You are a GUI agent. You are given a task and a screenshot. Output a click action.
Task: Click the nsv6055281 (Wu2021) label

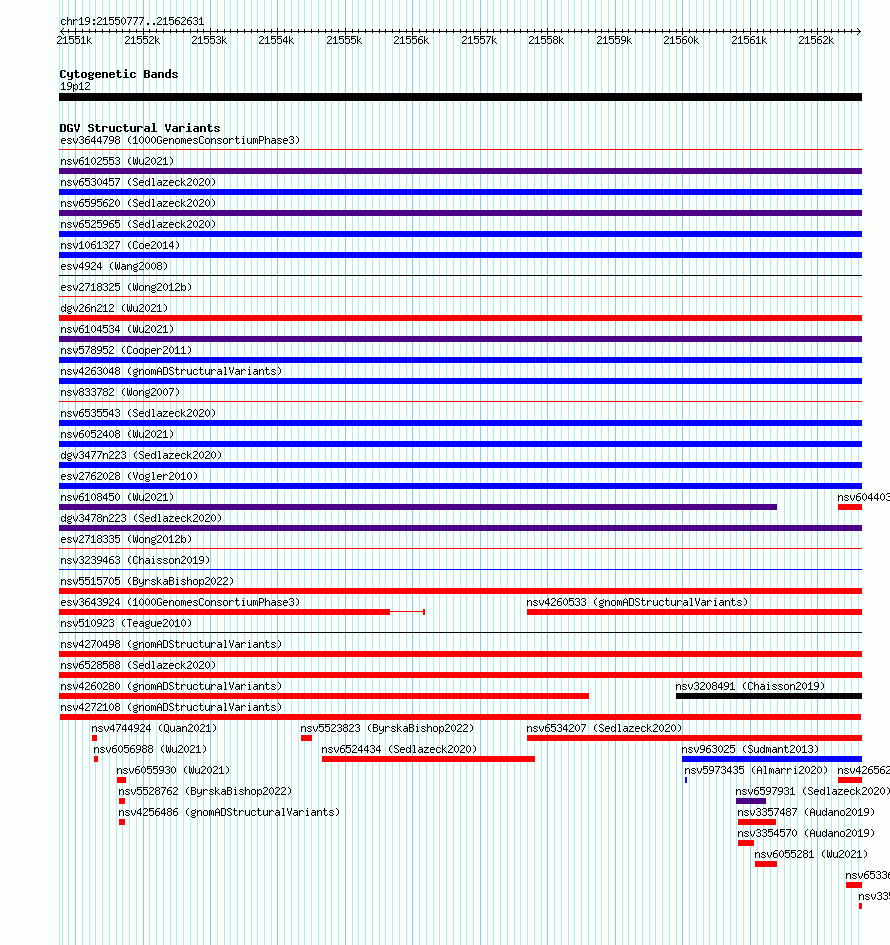pos(811,855)
